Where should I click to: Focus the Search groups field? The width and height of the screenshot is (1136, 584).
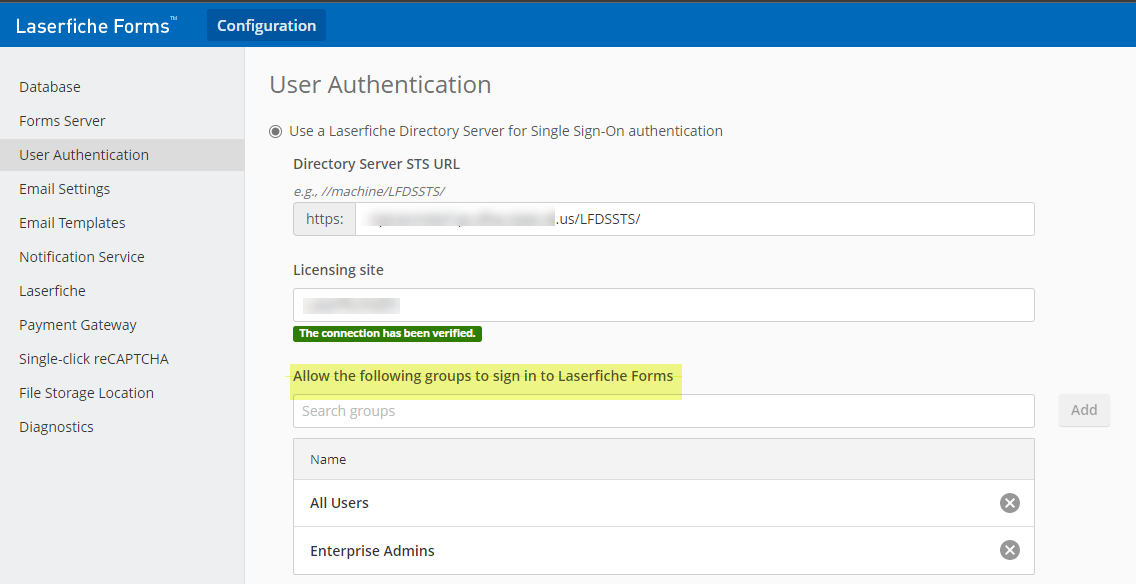(x=664, y=411)
